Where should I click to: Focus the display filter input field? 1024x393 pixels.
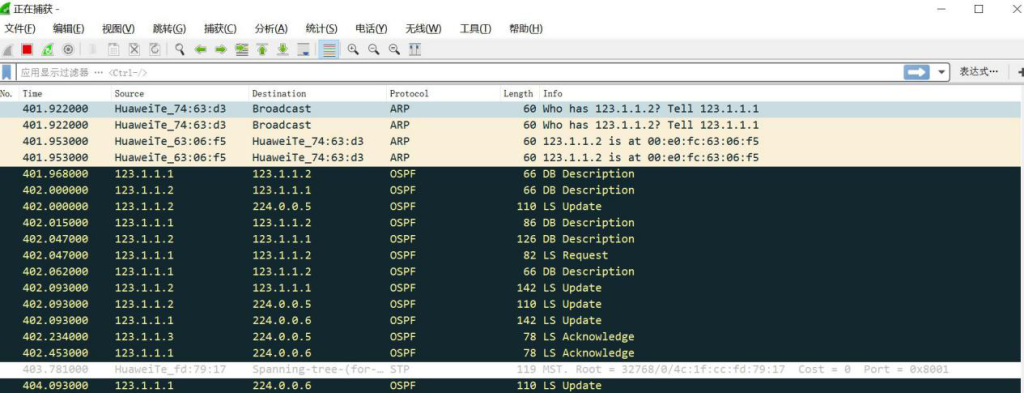click(x=458, y=72)
